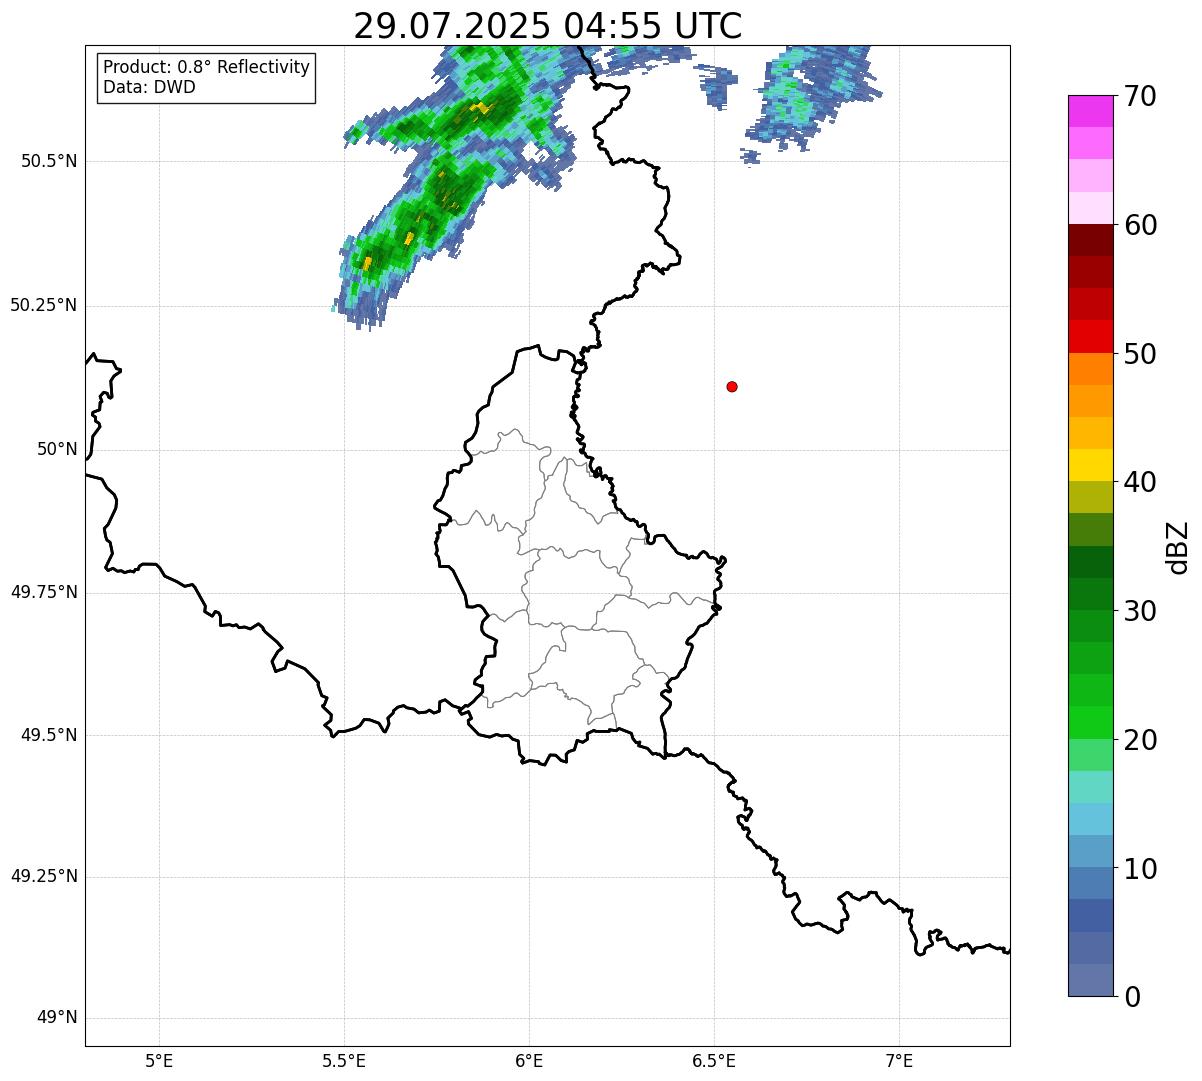Pick the turquoise colorbar segment below 20
Viewport: 1202px width, 1081px height.
[x=1090, y=787]
